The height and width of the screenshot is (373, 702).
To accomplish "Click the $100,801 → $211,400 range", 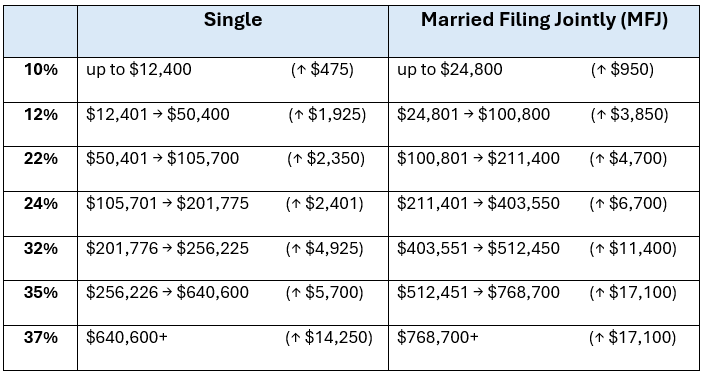I will pyautogui.click(x=478, y=159).
